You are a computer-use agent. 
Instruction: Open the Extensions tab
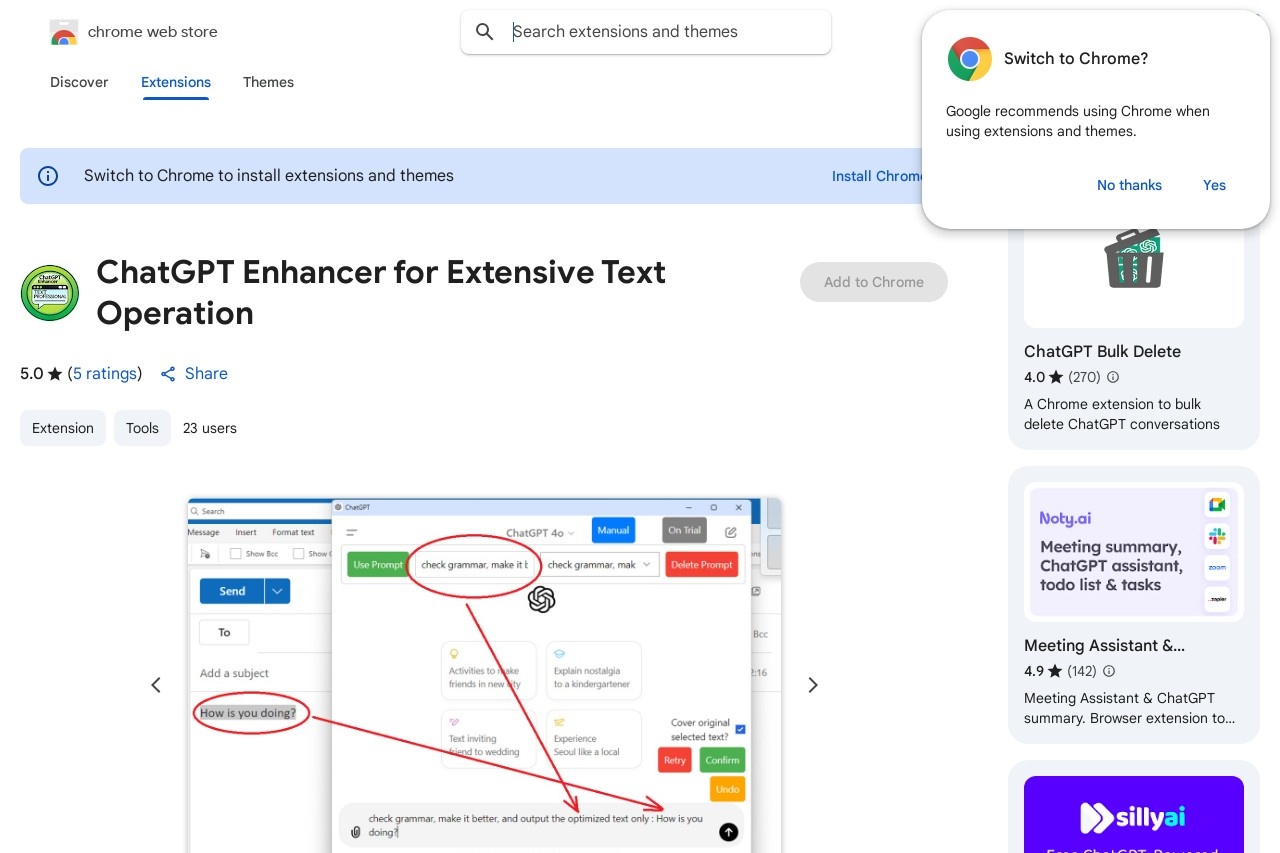click(x=176, y=82)
